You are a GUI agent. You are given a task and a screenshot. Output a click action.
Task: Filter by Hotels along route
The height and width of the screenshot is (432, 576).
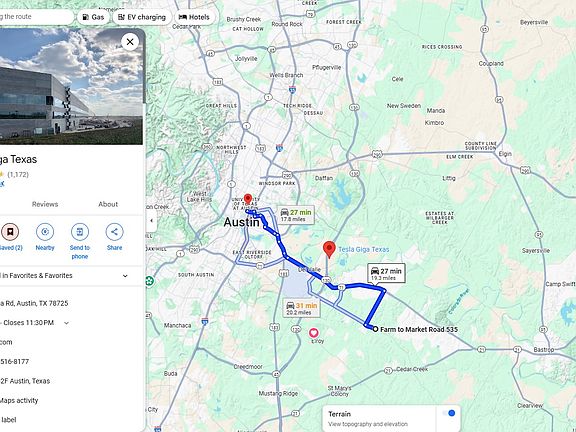[194, 17]
